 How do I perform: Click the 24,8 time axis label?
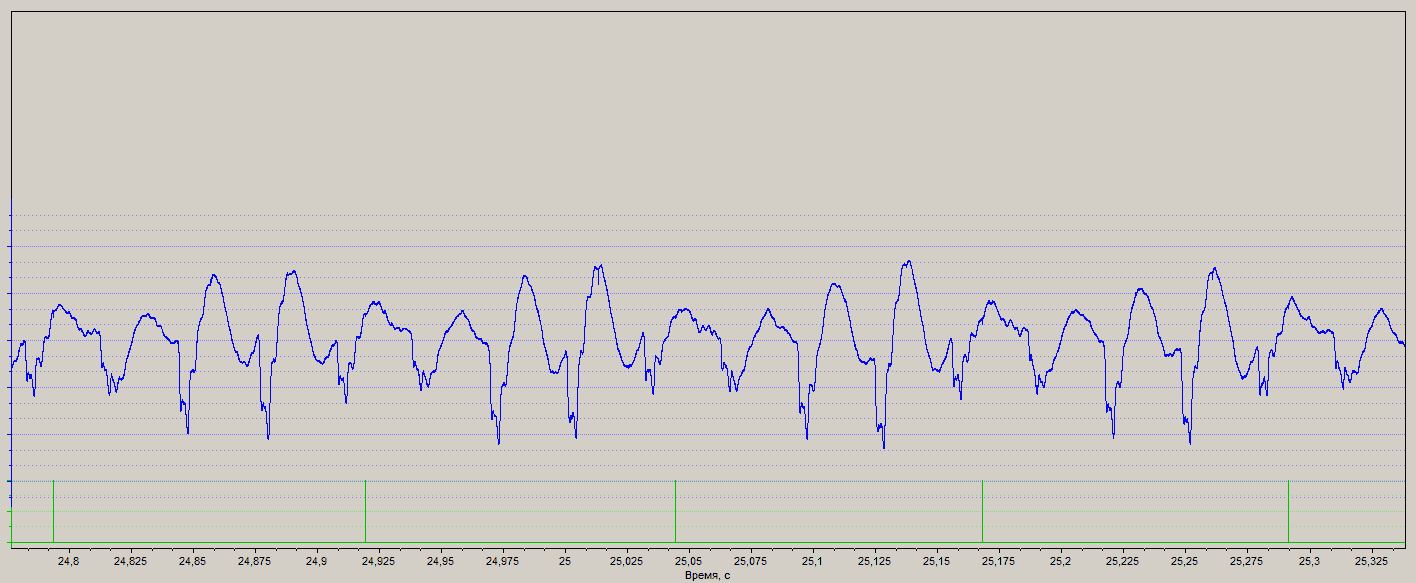coord(68,561)
